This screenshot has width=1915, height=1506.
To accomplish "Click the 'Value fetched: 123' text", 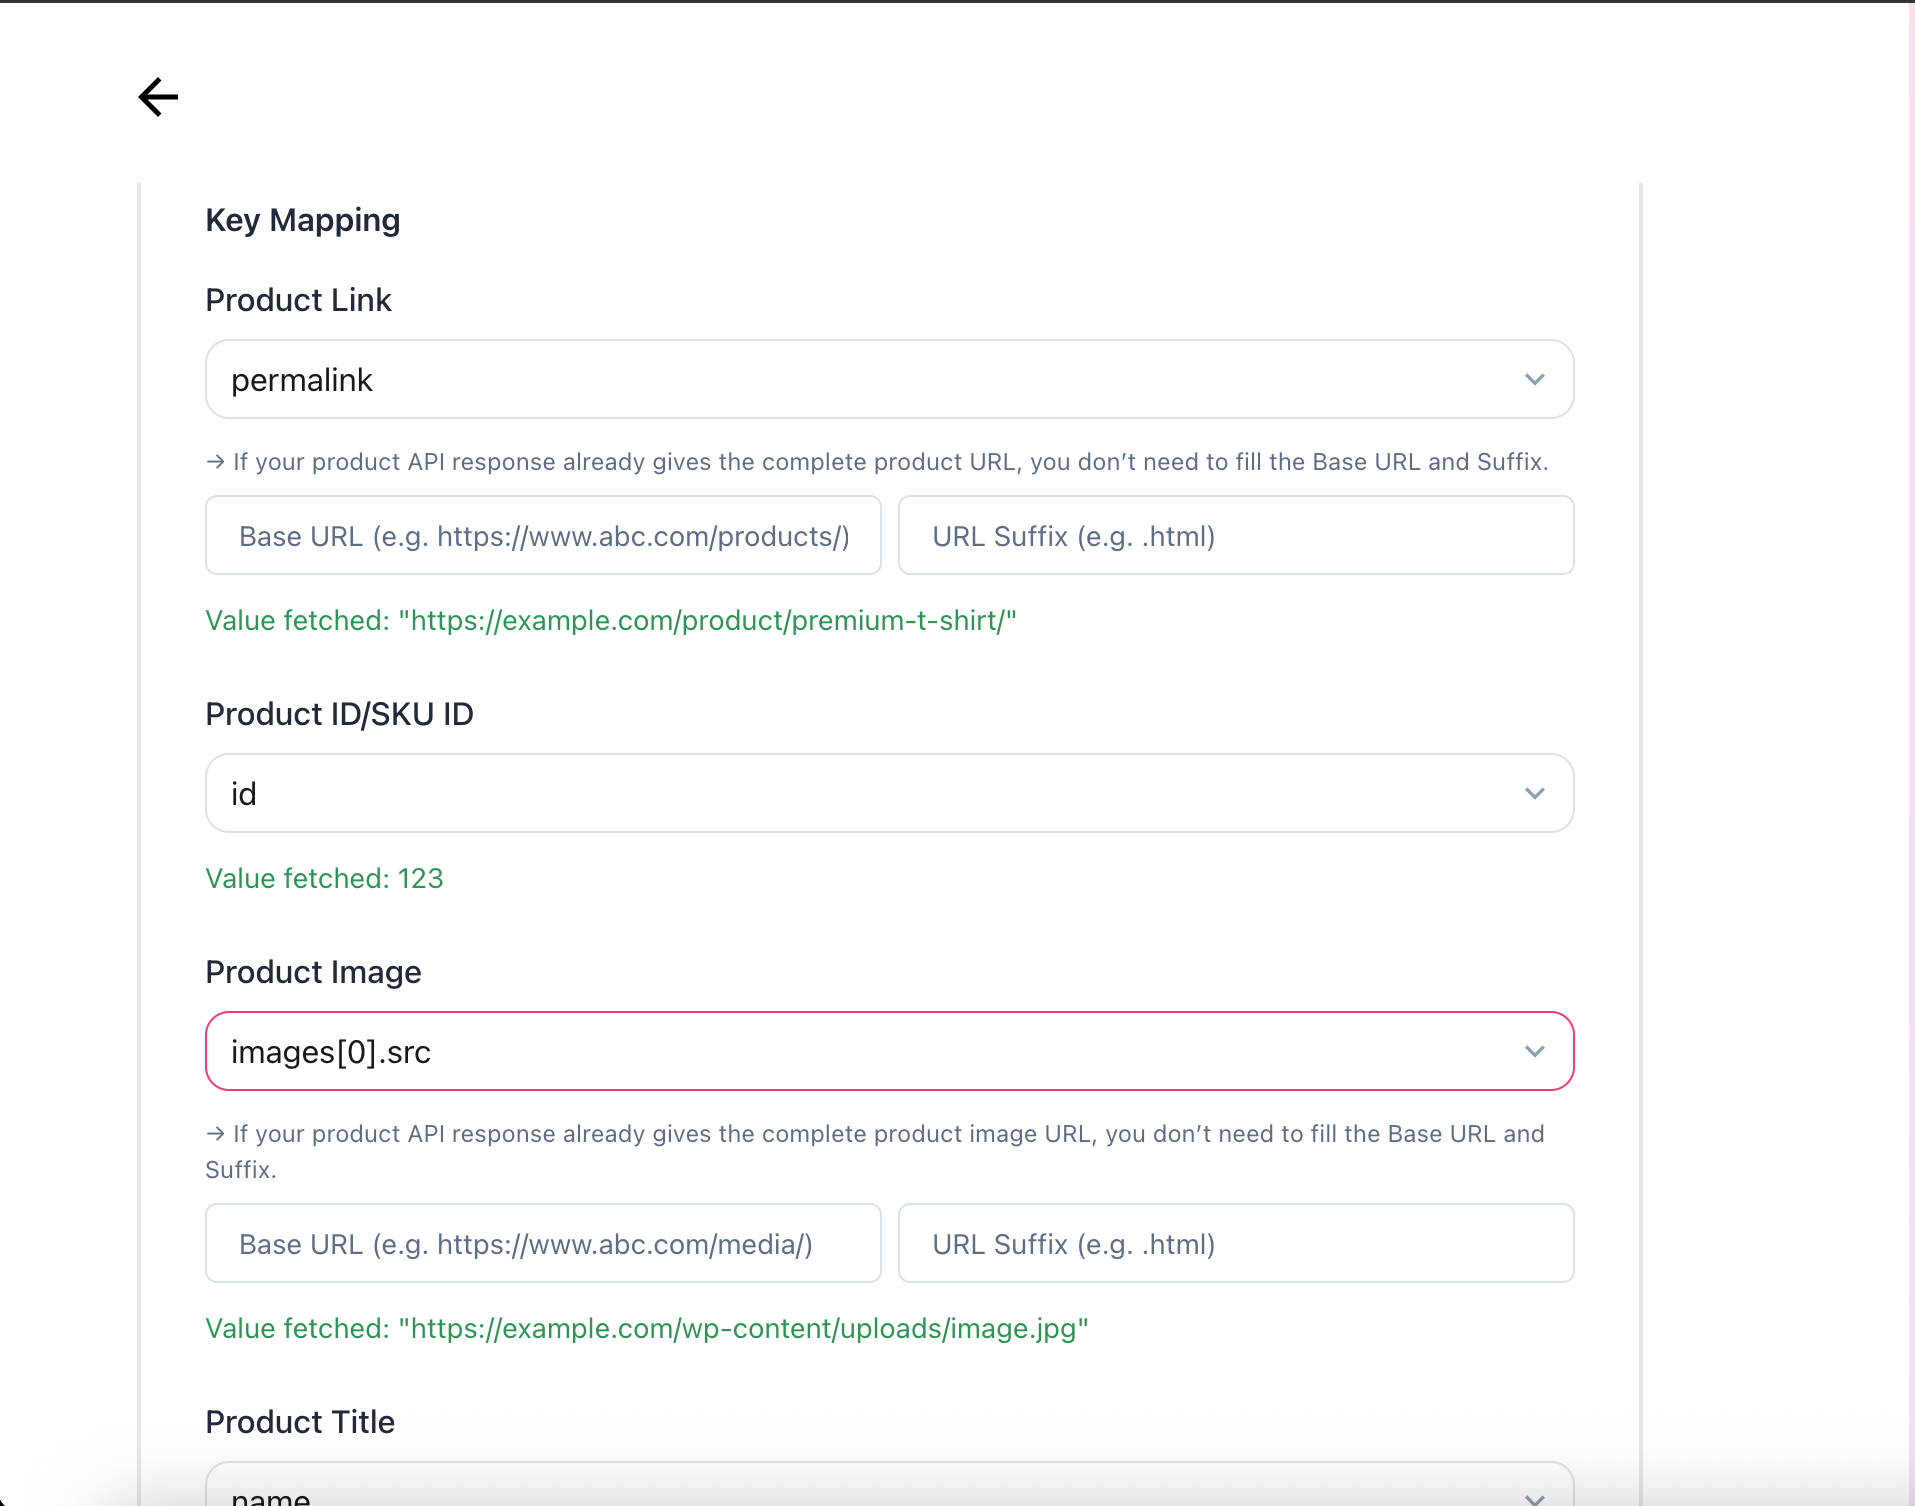I will 324,879.
